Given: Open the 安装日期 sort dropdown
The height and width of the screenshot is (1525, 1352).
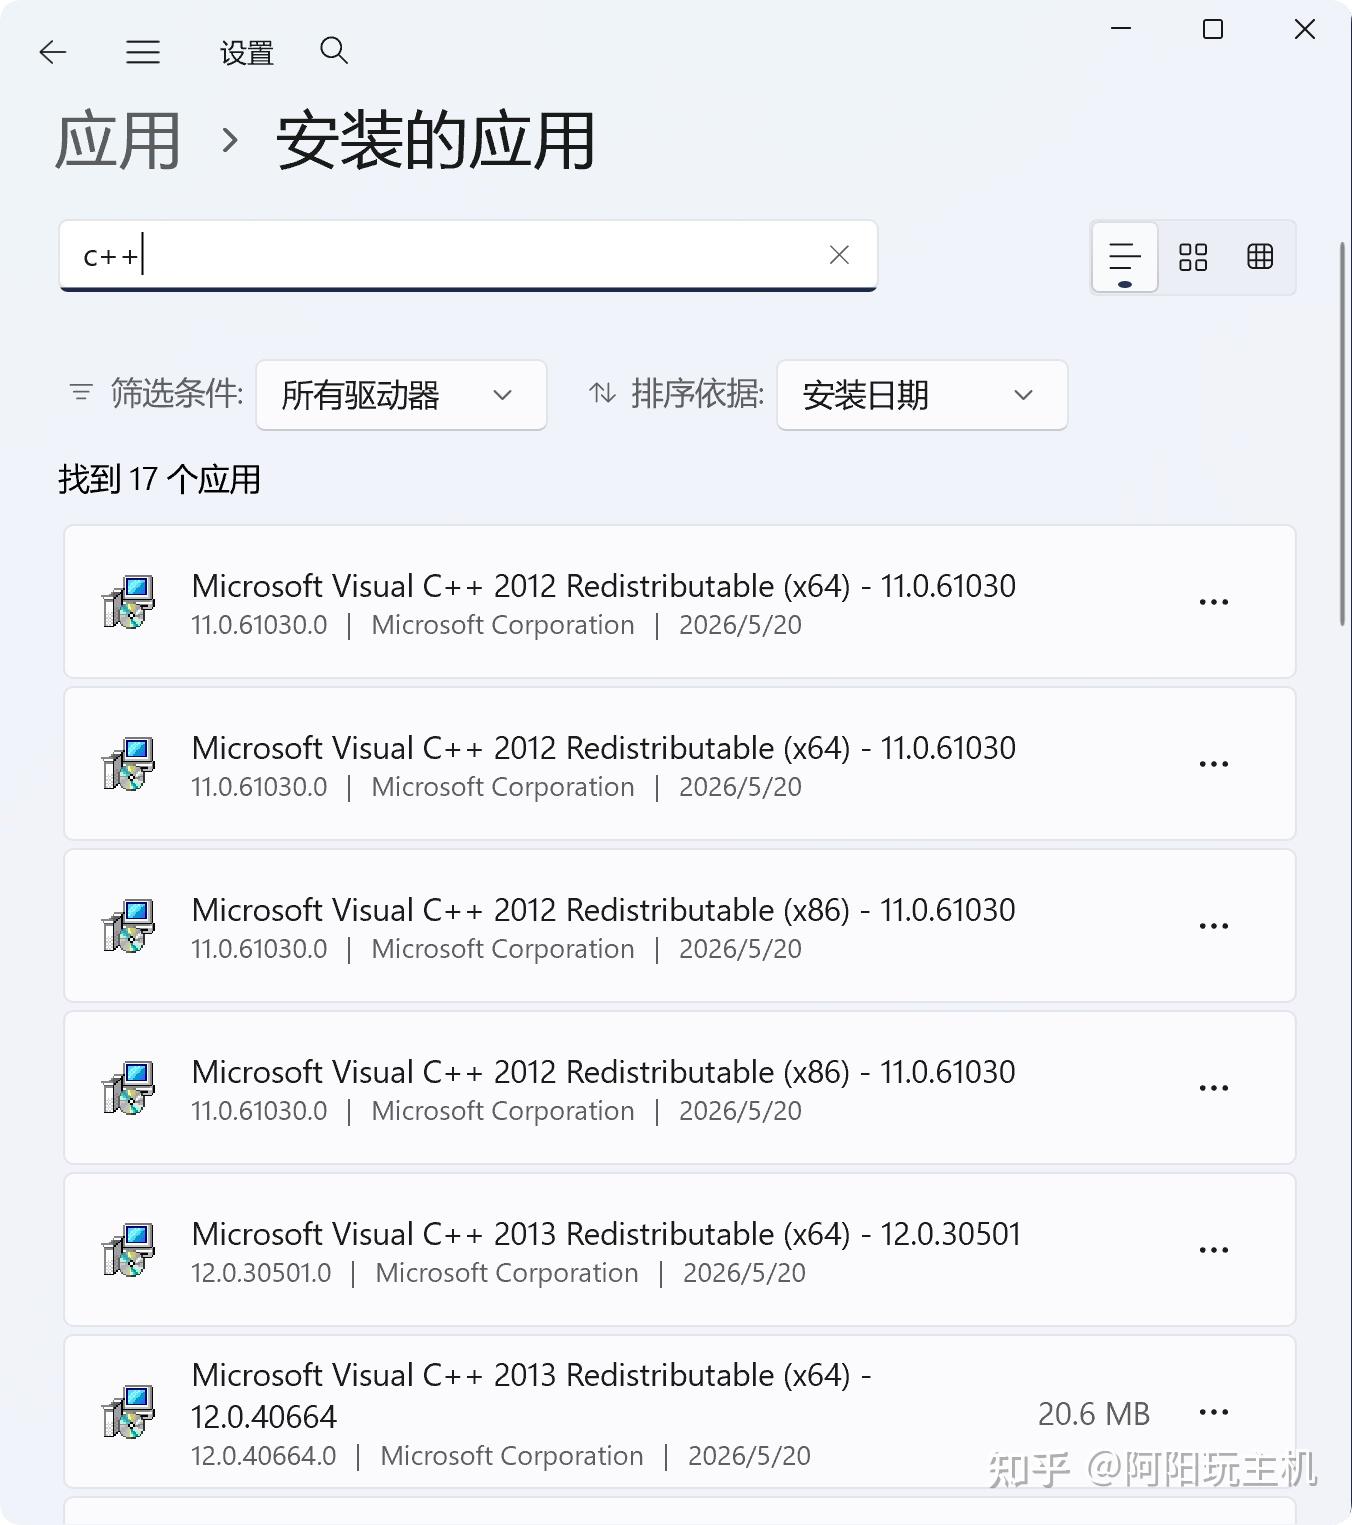Looking at the screenshot, I should click(922, 395).
